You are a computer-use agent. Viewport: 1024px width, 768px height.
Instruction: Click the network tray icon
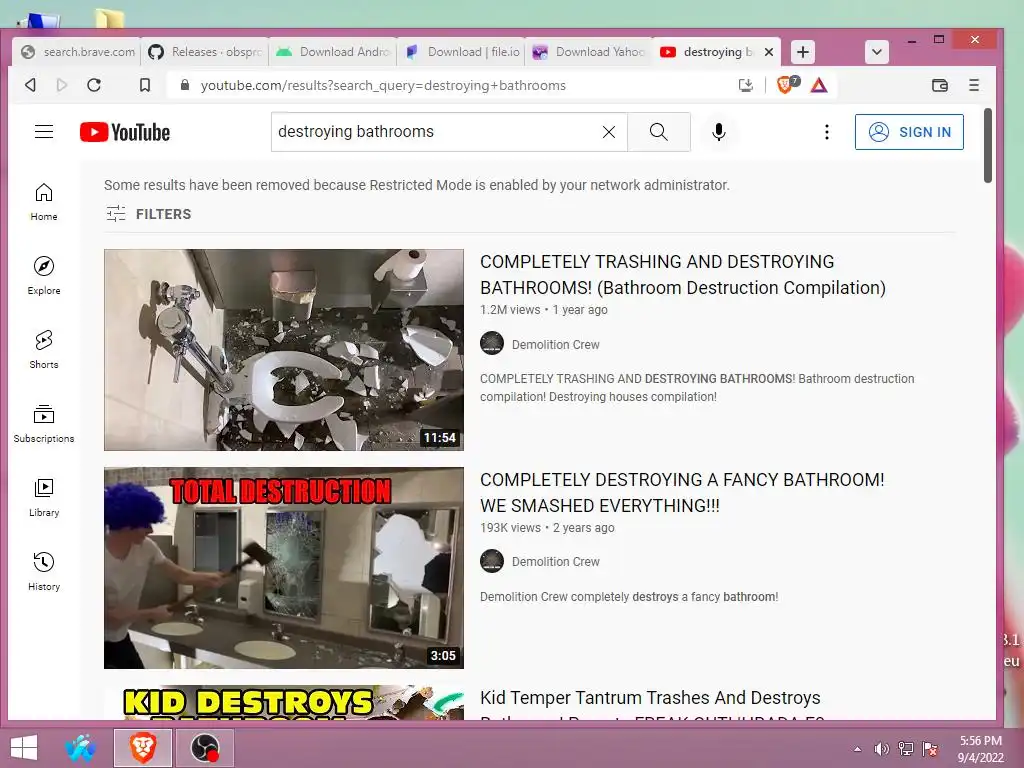tap(906, 749)
